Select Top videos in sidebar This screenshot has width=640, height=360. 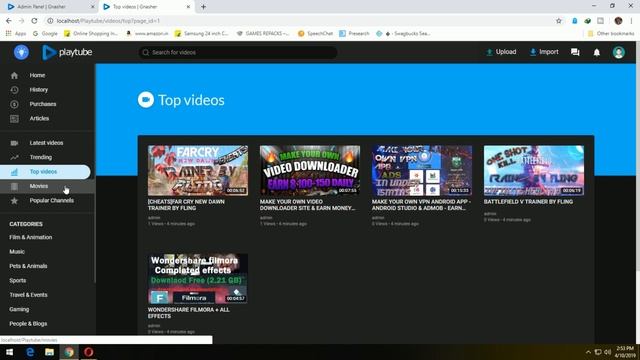point(43,171)
